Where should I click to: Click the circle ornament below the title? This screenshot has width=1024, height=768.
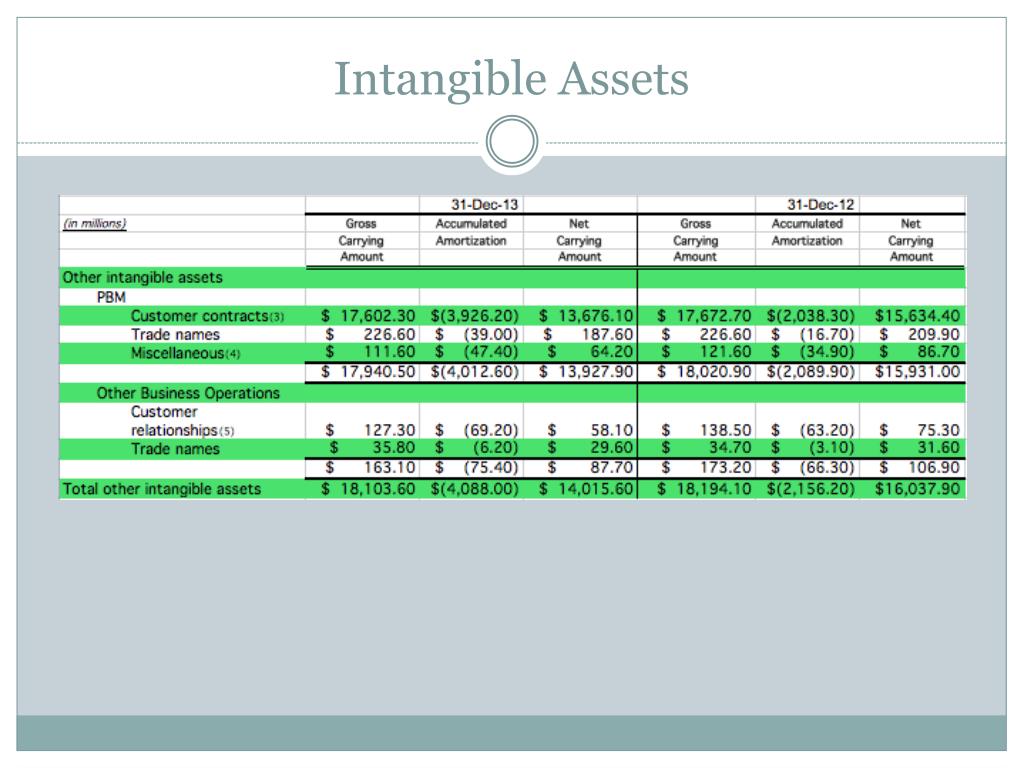click(x=512, y=142)
